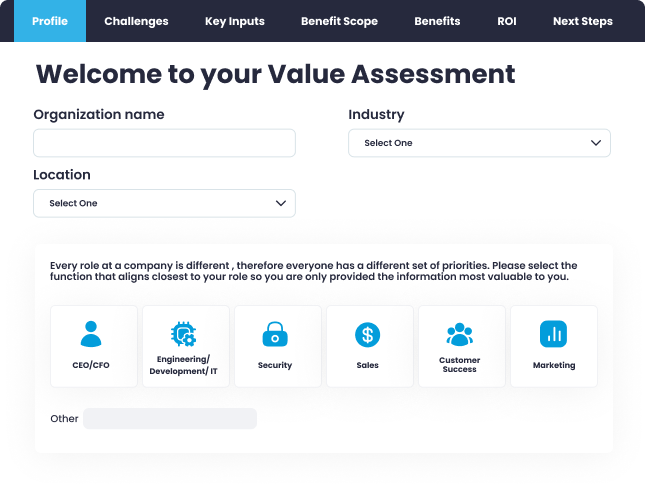Click the Other role input field
The width and height of the screenshot is (645, 484).
click(x=170, y=418)
